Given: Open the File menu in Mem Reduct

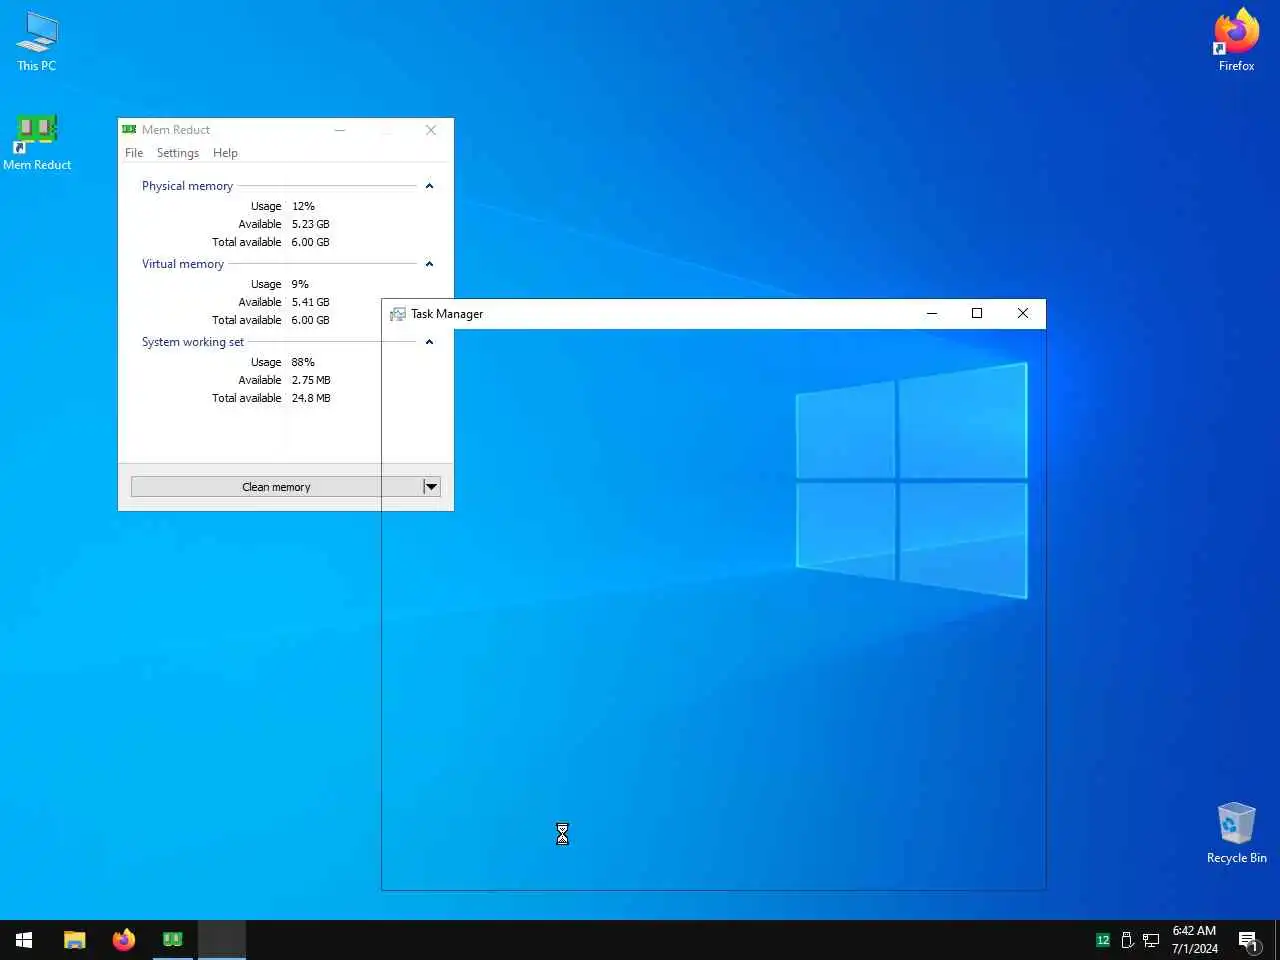Looking at the screenshot, I should coord(134,153).
